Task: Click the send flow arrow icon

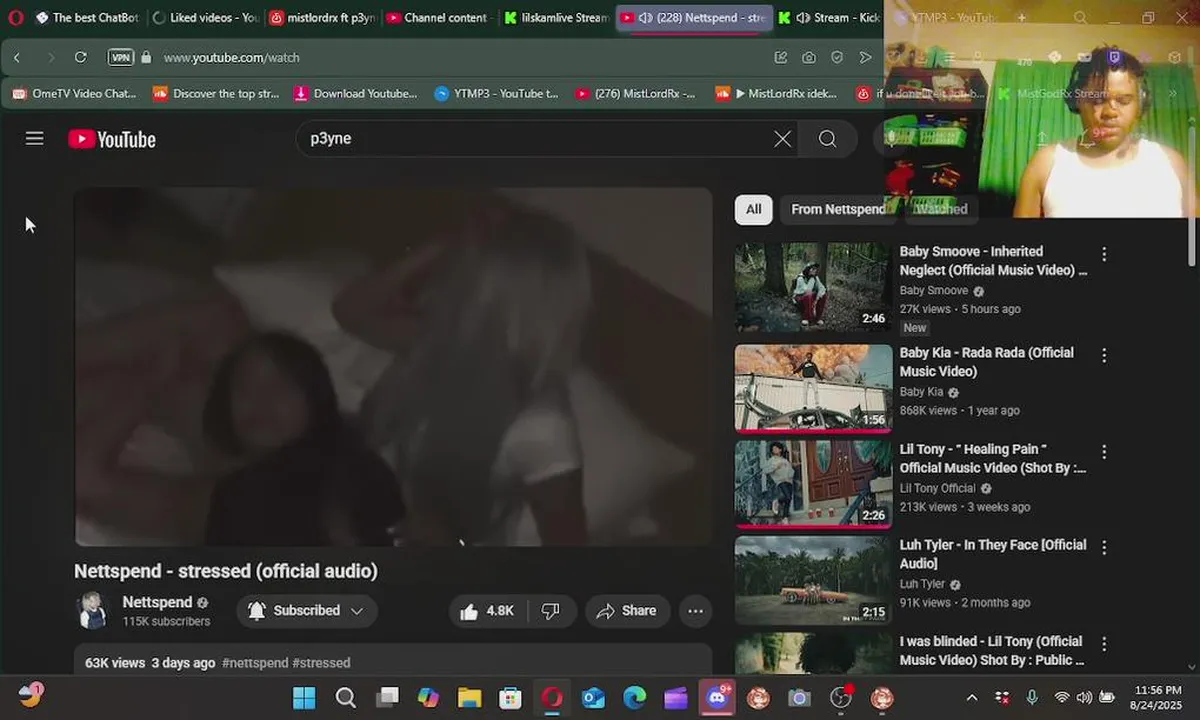Action: [x=865, y=57]
